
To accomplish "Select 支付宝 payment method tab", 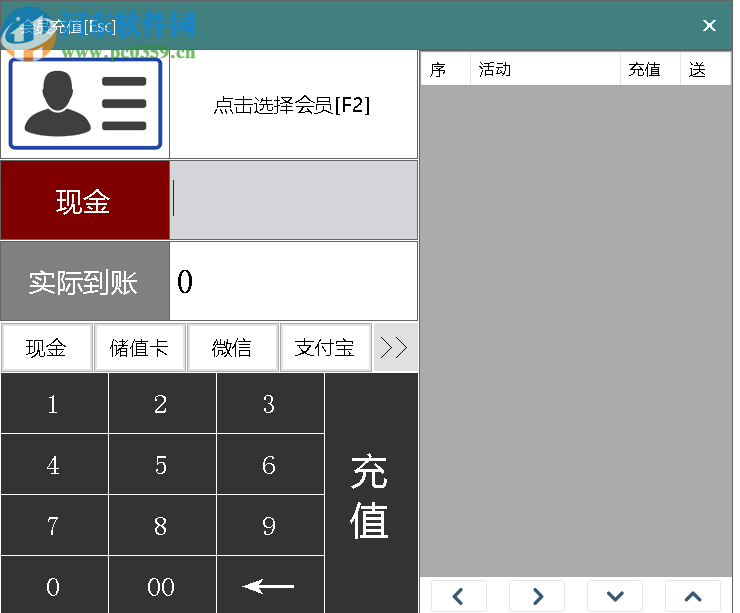I will [325, 348].
